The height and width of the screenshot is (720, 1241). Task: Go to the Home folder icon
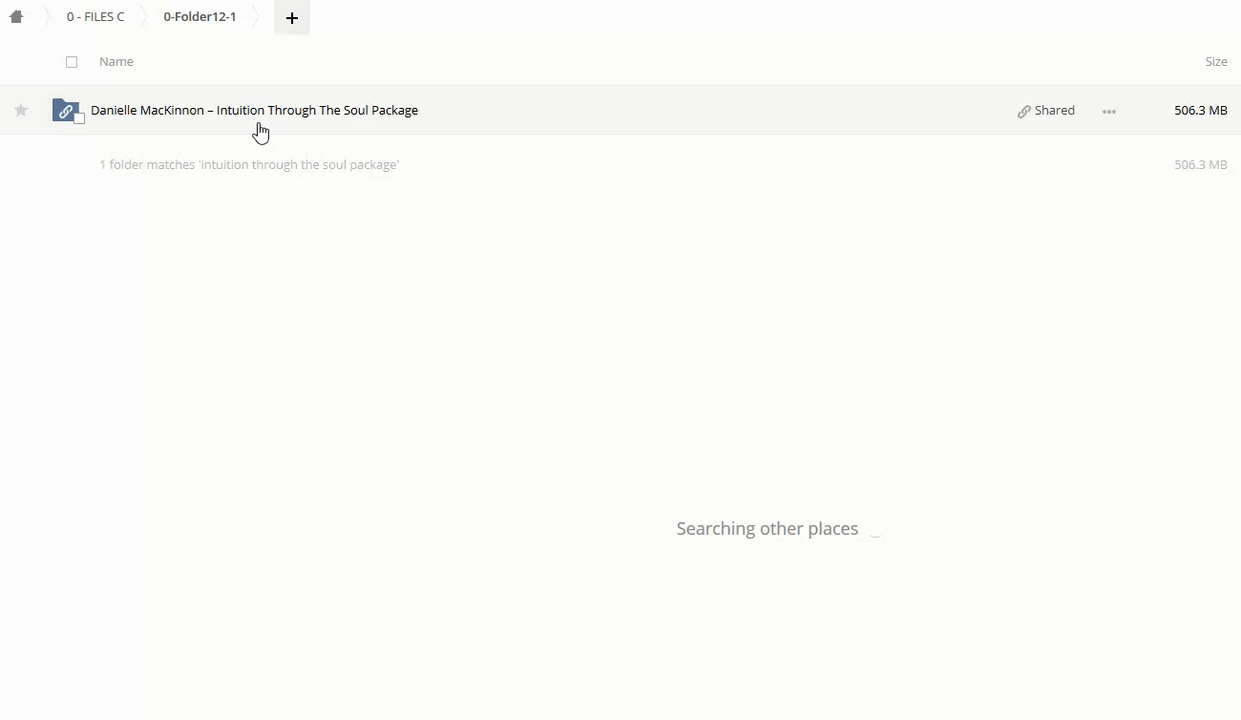(16, 17)
